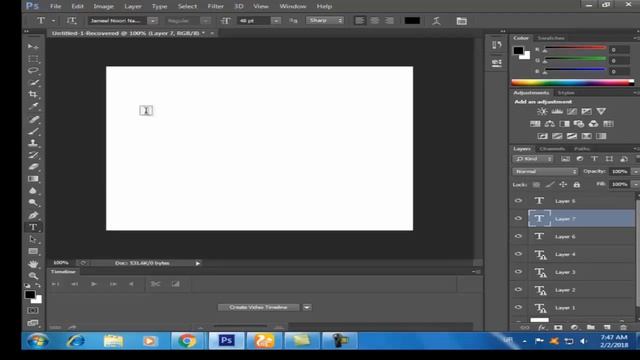
Task: Switch to the Swatches tab
Action: pos(551,38)
